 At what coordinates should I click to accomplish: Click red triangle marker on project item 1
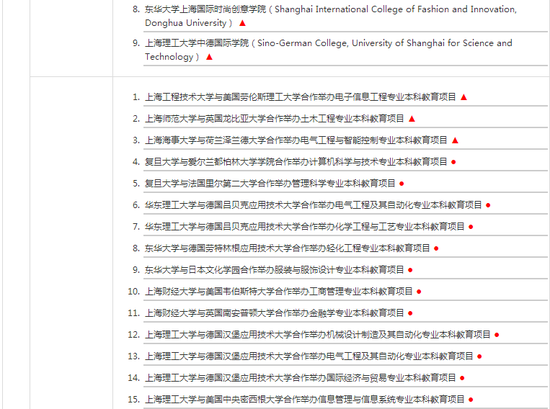pyautogui.click(x=464, y=97)
